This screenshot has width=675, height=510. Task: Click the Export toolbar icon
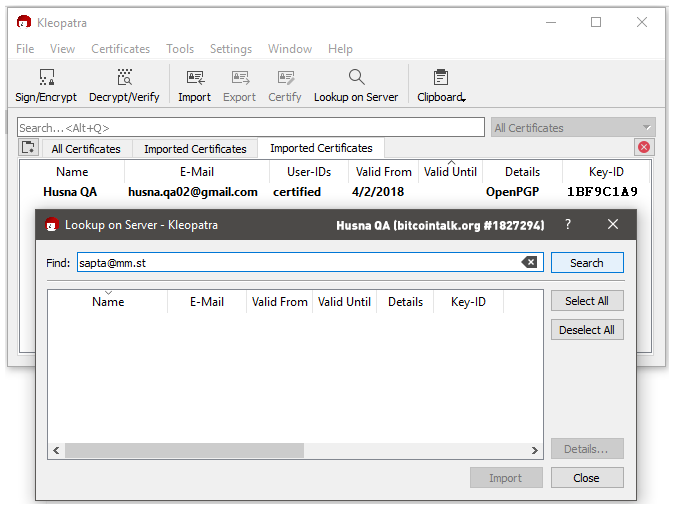[239, 86]
